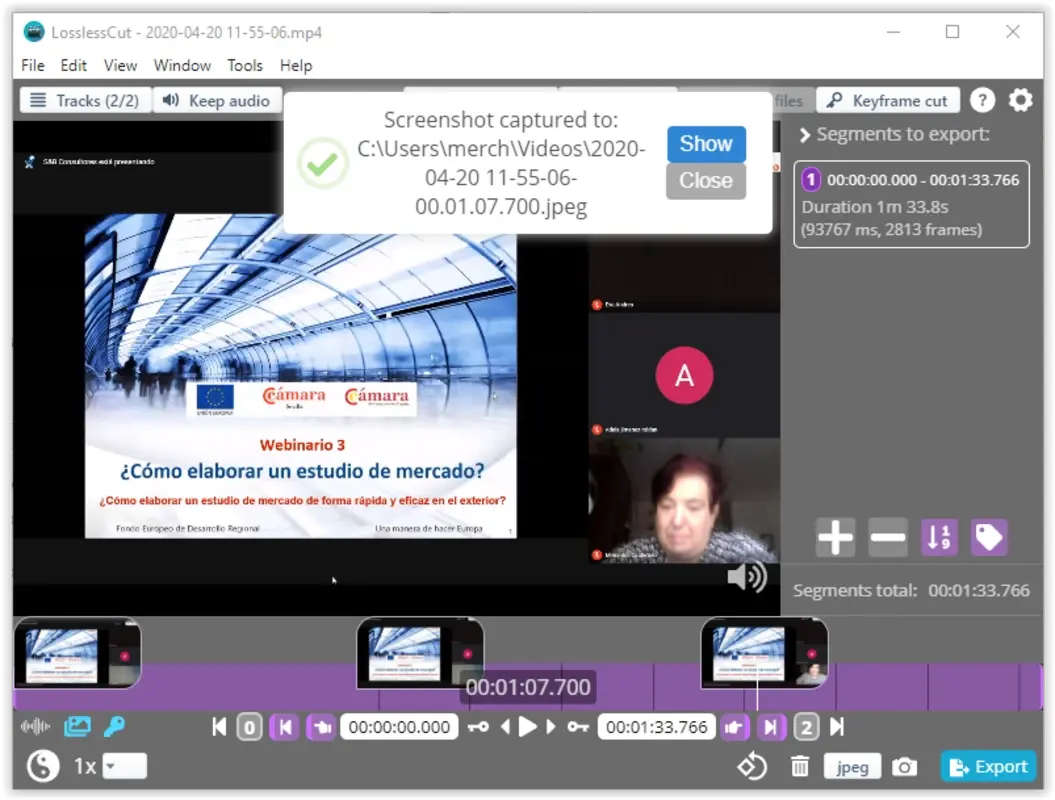Label the segment with the tag icon
The height and width of the screenshot is (800, 1055).
click(x=990, y=537)
